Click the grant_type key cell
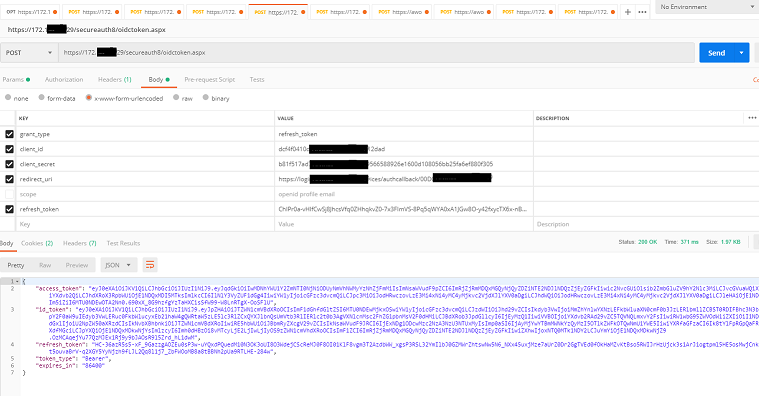The width and height of the screenshot is (759, 396). pyautogui.click(x=145, y=134)
